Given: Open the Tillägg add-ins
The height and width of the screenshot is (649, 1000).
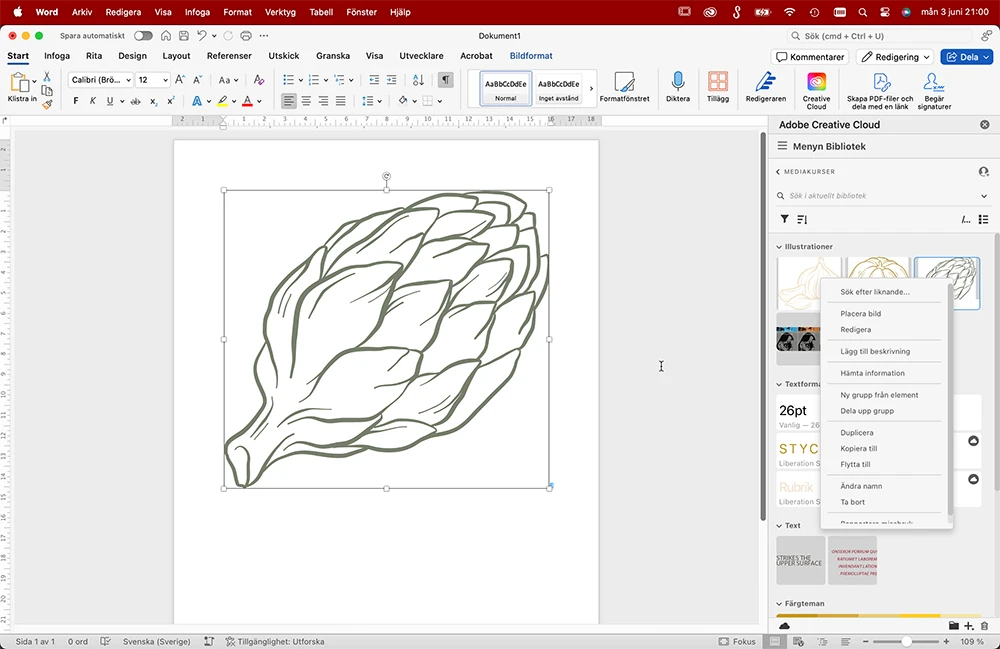Looking at the screenshot, I should (717, 87).
